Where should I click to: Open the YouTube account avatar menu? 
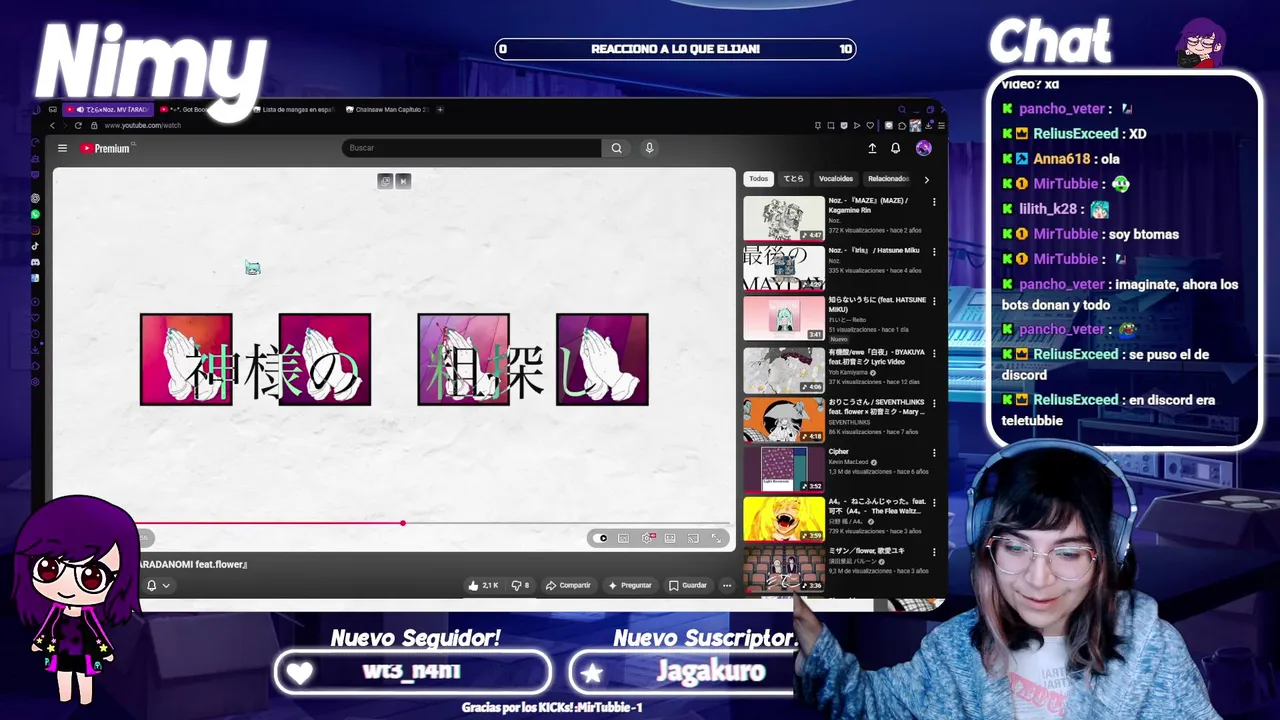pos(923,148)
